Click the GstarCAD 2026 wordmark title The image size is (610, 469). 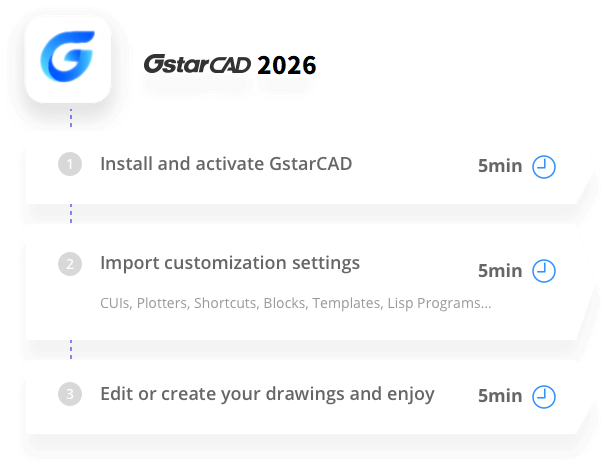(x=229, y=66)
